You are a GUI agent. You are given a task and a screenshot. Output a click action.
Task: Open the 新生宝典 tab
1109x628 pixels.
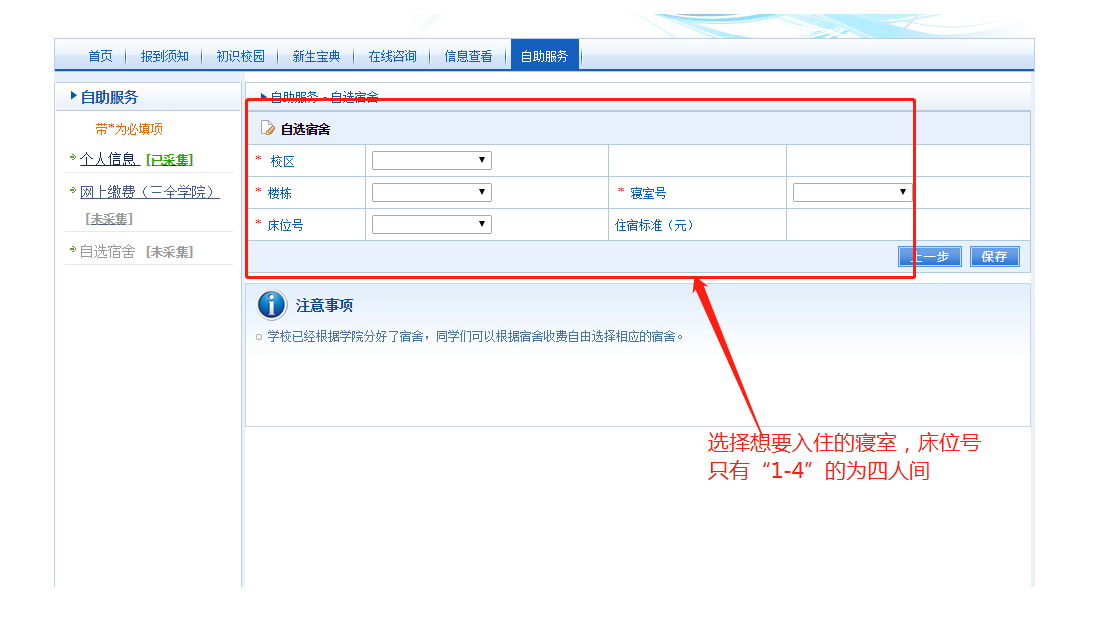tap(316, 56)
